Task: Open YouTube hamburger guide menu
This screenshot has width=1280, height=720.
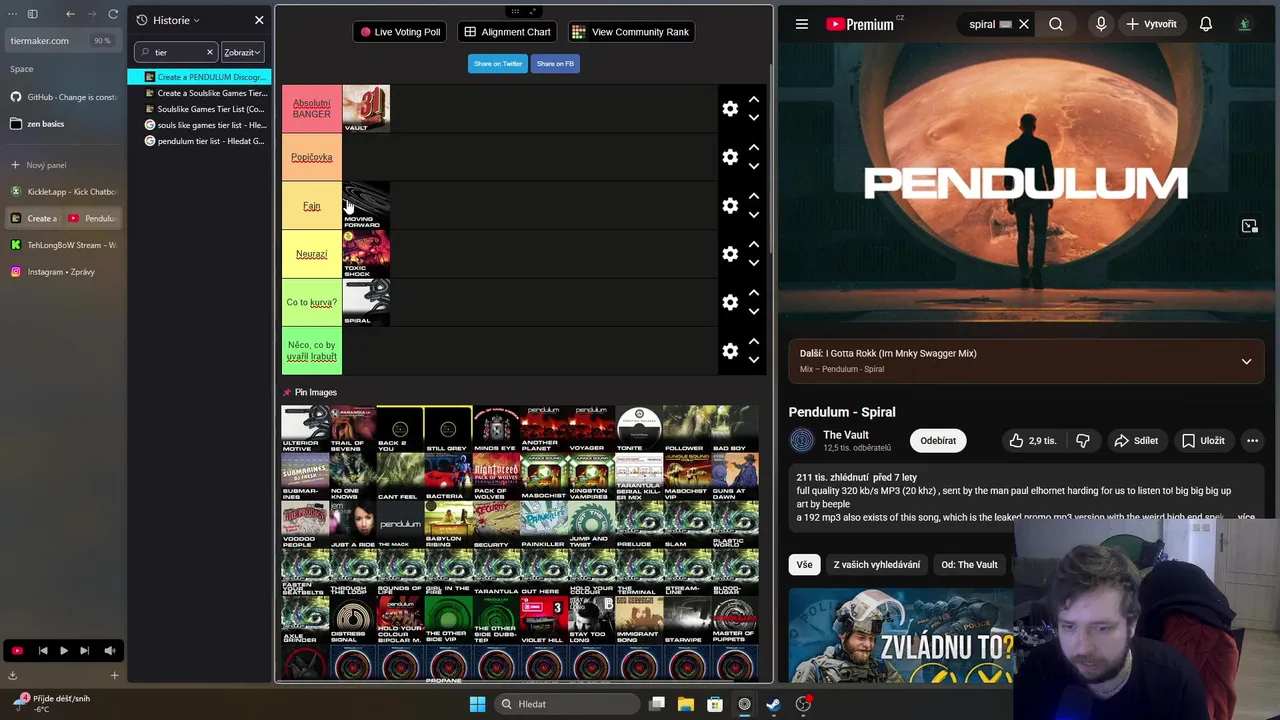Action: (x=801, y=24)
